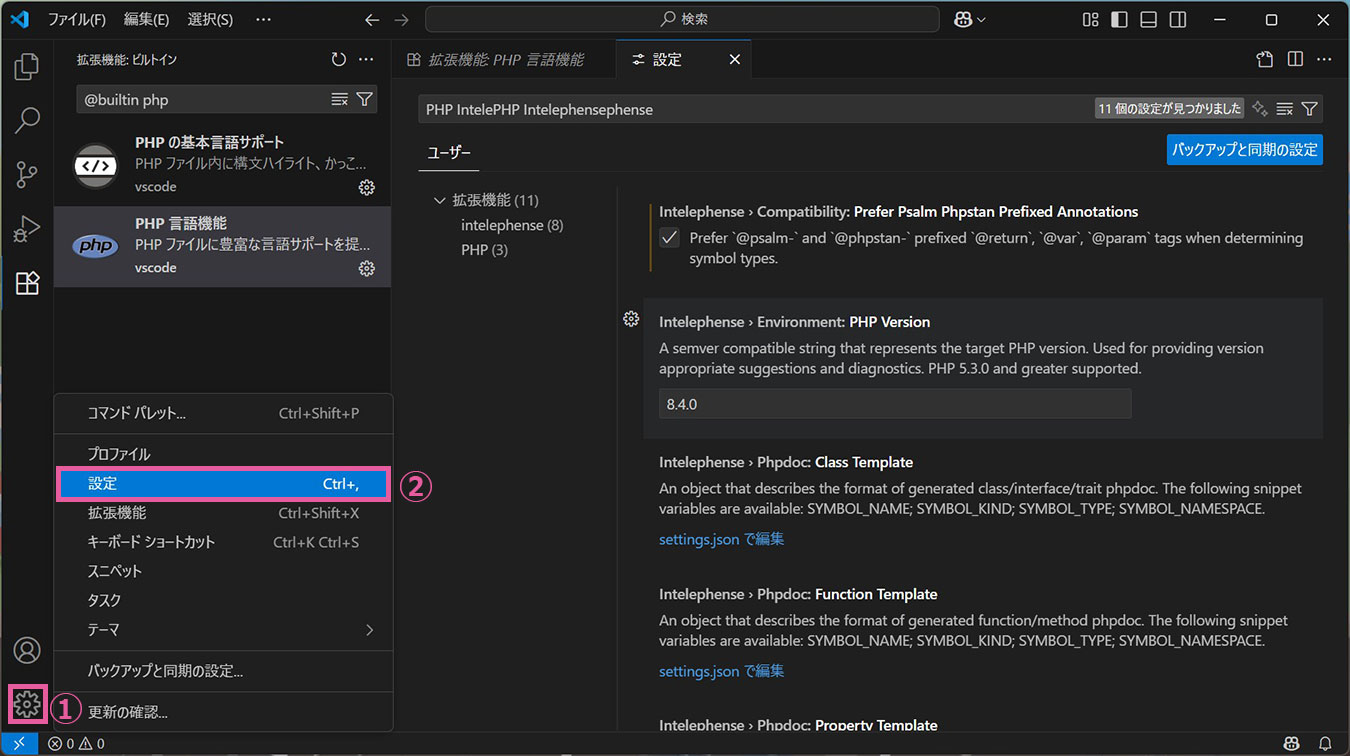Viewport: 1350px width, 756px height.
Task: Go forward with the right arrow
Action: click(x=401, y=20)
